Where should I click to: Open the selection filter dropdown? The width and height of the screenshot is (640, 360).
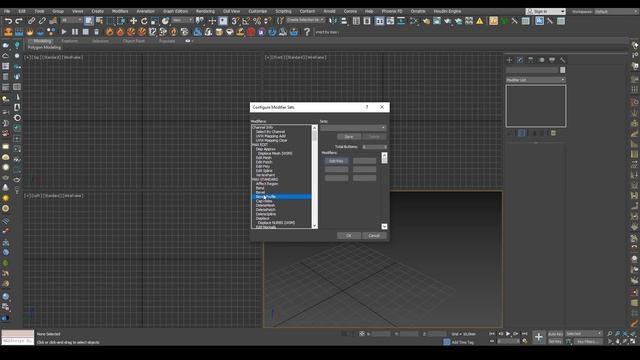click(71, 20)
